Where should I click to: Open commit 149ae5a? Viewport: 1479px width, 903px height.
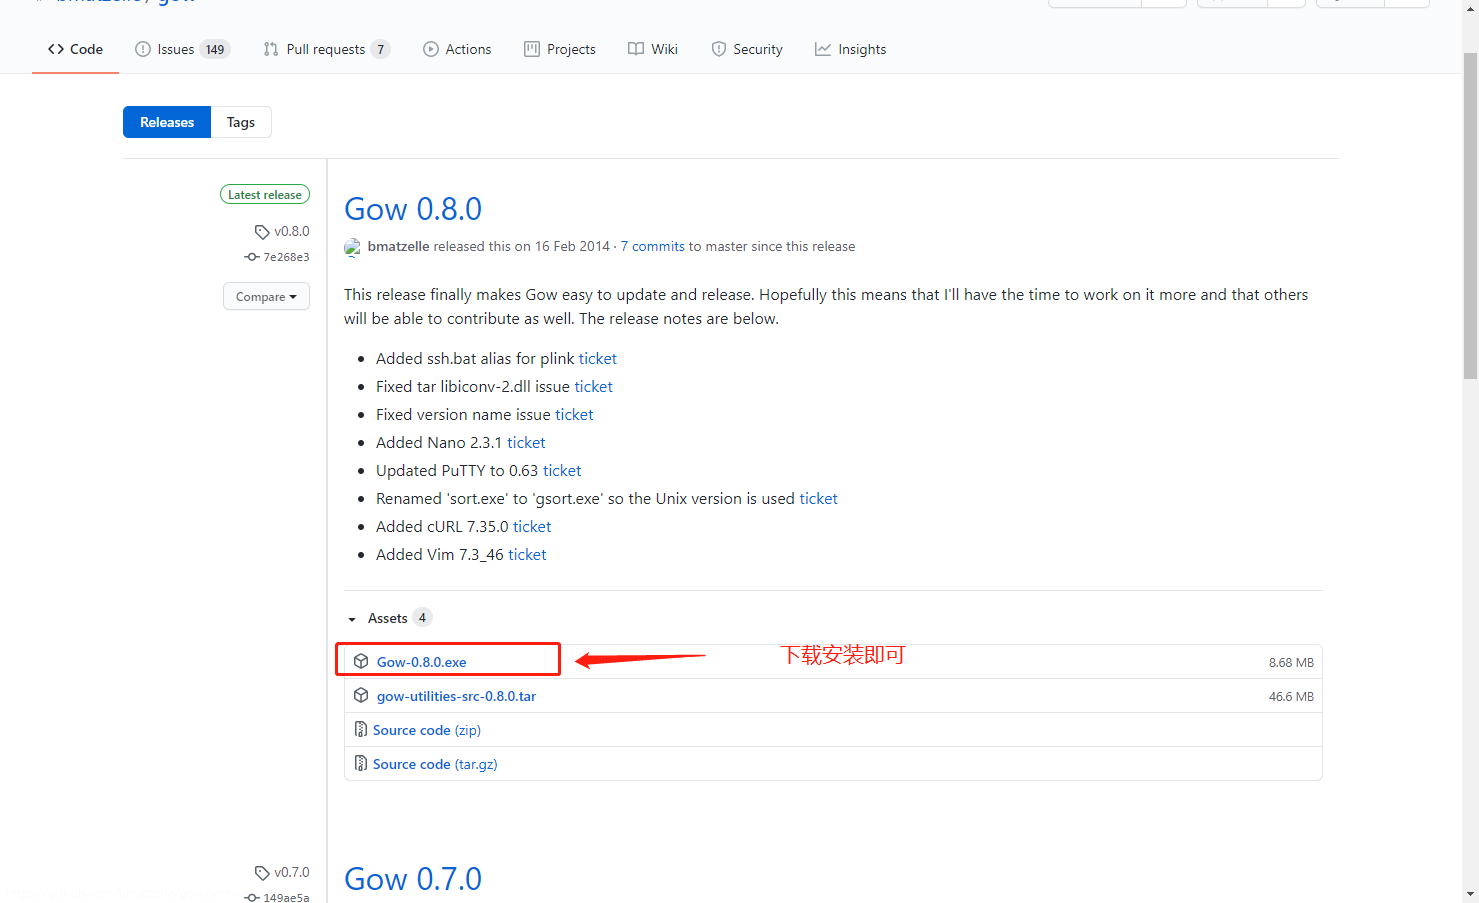point(286,898)
